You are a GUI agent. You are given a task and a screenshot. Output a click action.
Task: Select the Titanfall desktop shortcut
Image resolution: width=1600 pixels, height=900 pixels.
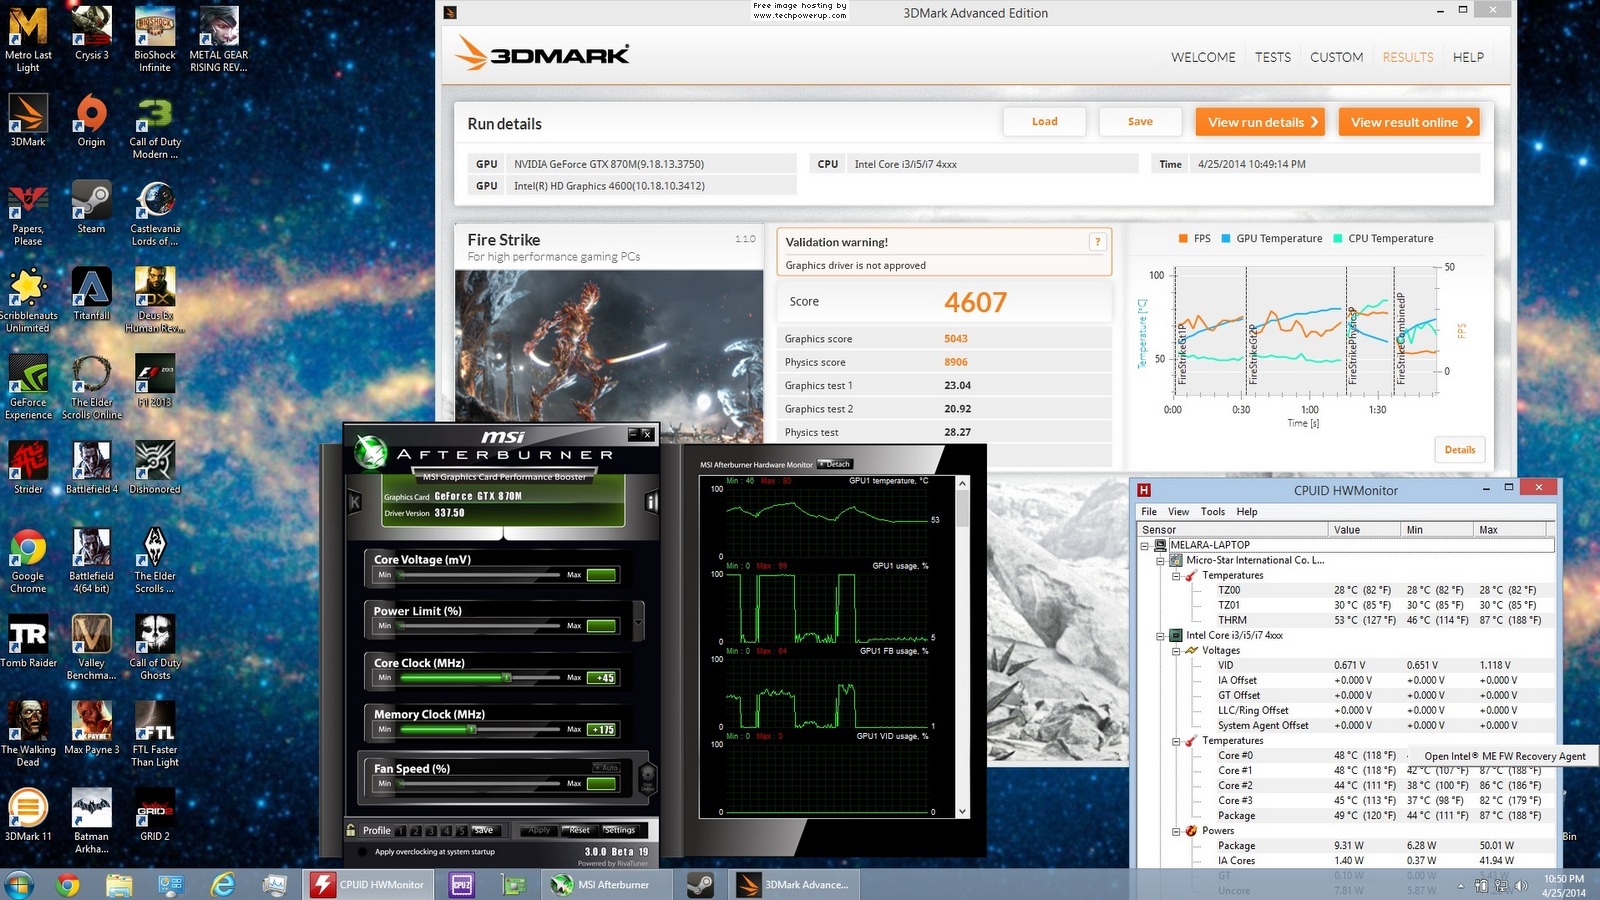point(91,294)
